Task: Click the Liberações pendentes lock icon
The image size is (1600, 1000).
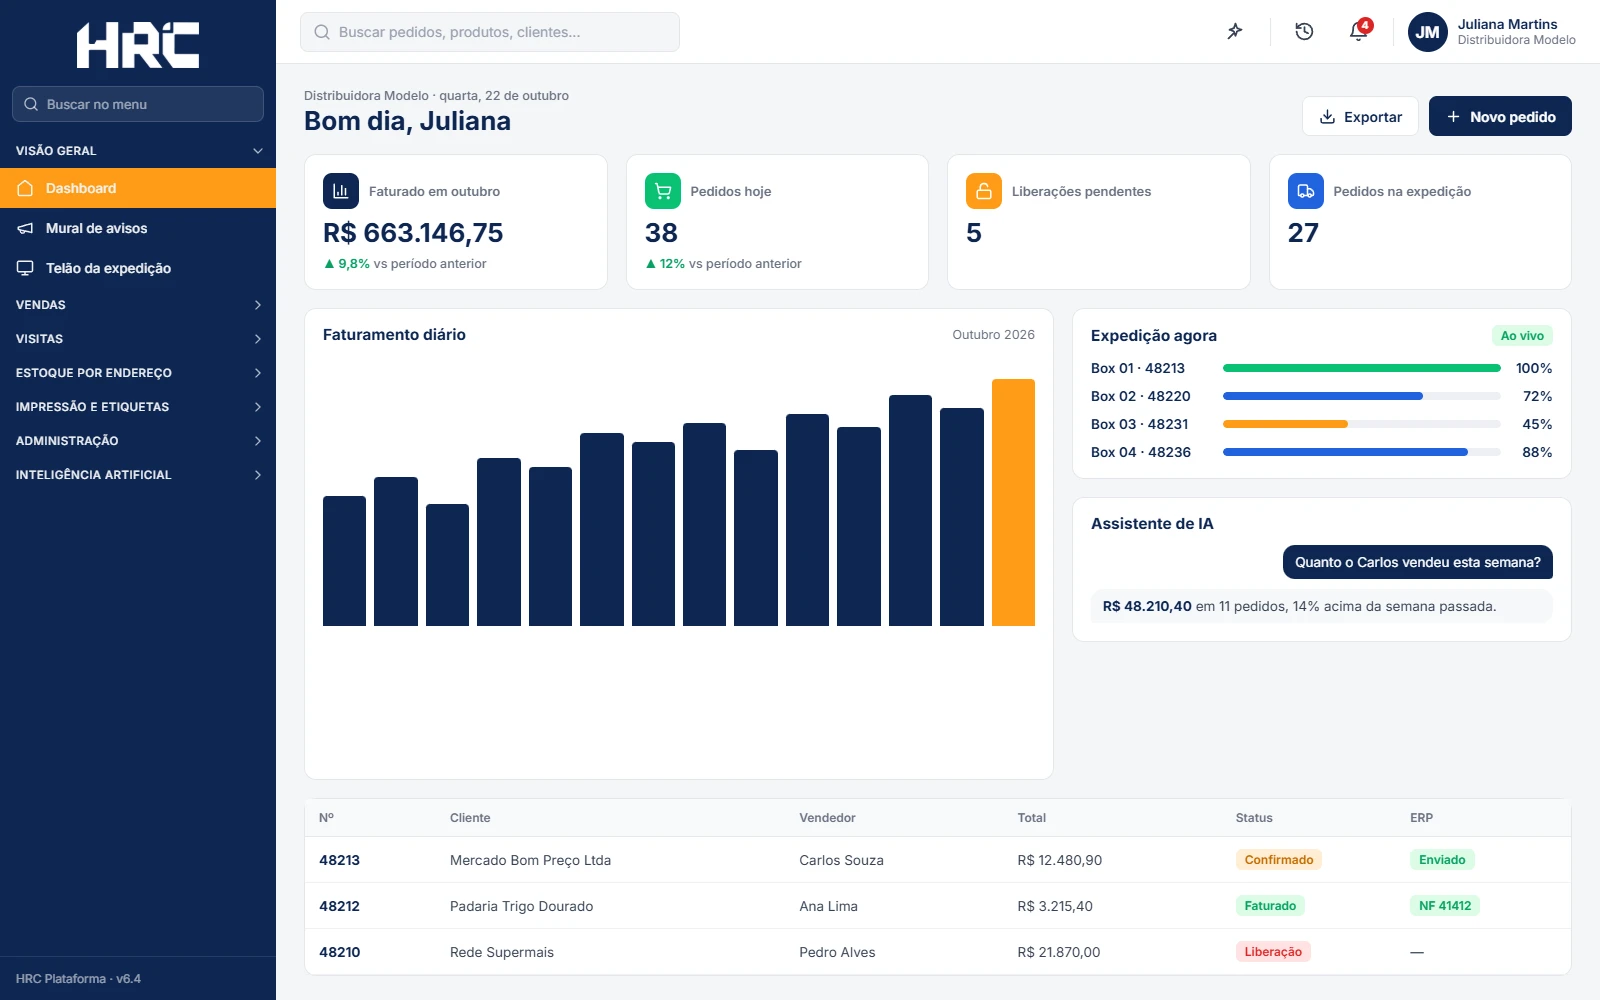Action: point(984,191)
